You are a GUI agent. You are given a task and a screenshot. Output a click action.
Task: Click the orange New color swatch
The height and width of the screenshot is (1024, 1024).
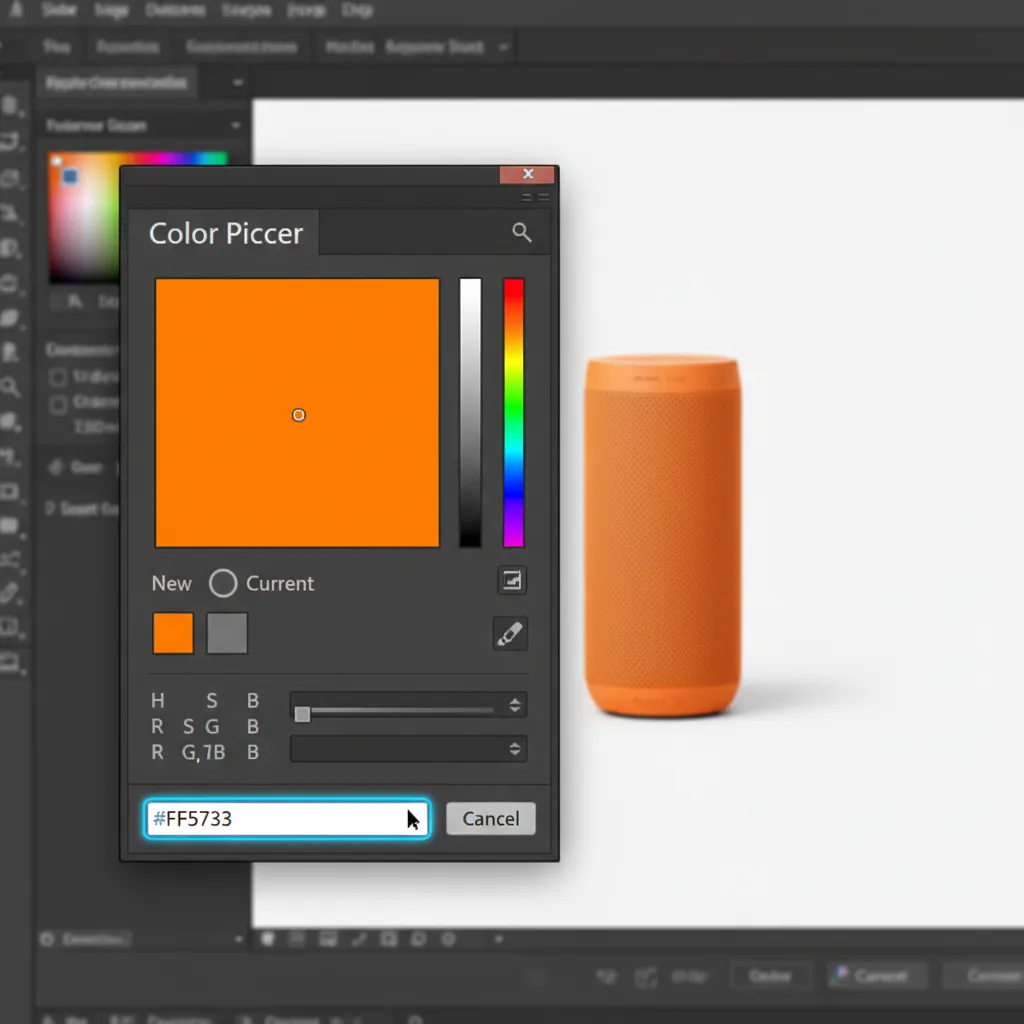[173, 633]
